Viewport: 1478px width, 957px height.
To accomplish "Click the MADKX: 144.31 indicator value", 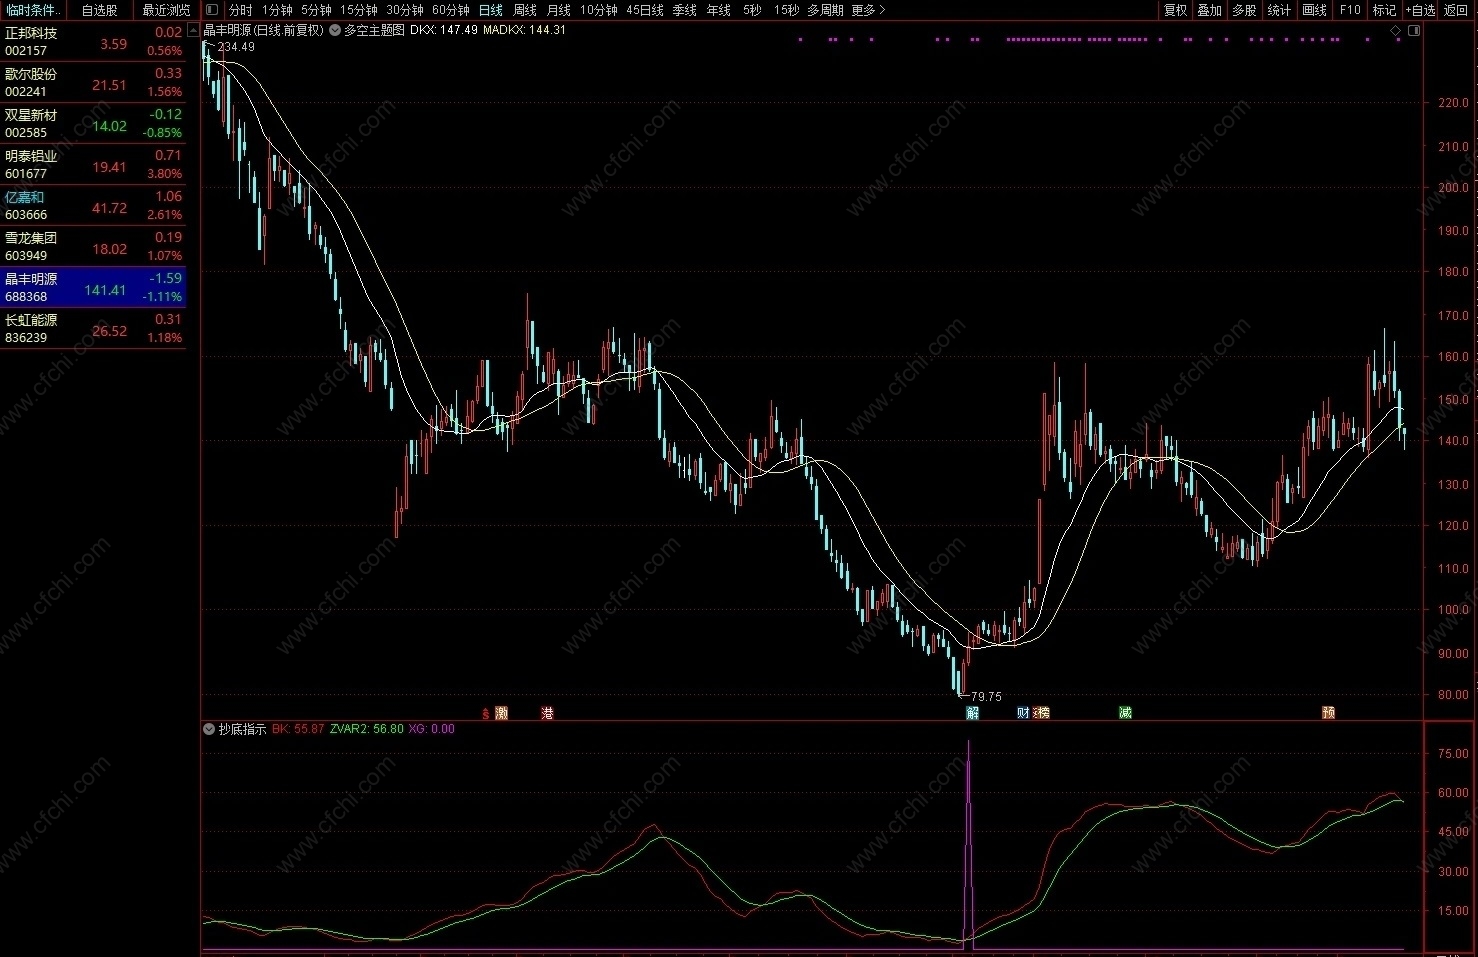I will point(525,30).
